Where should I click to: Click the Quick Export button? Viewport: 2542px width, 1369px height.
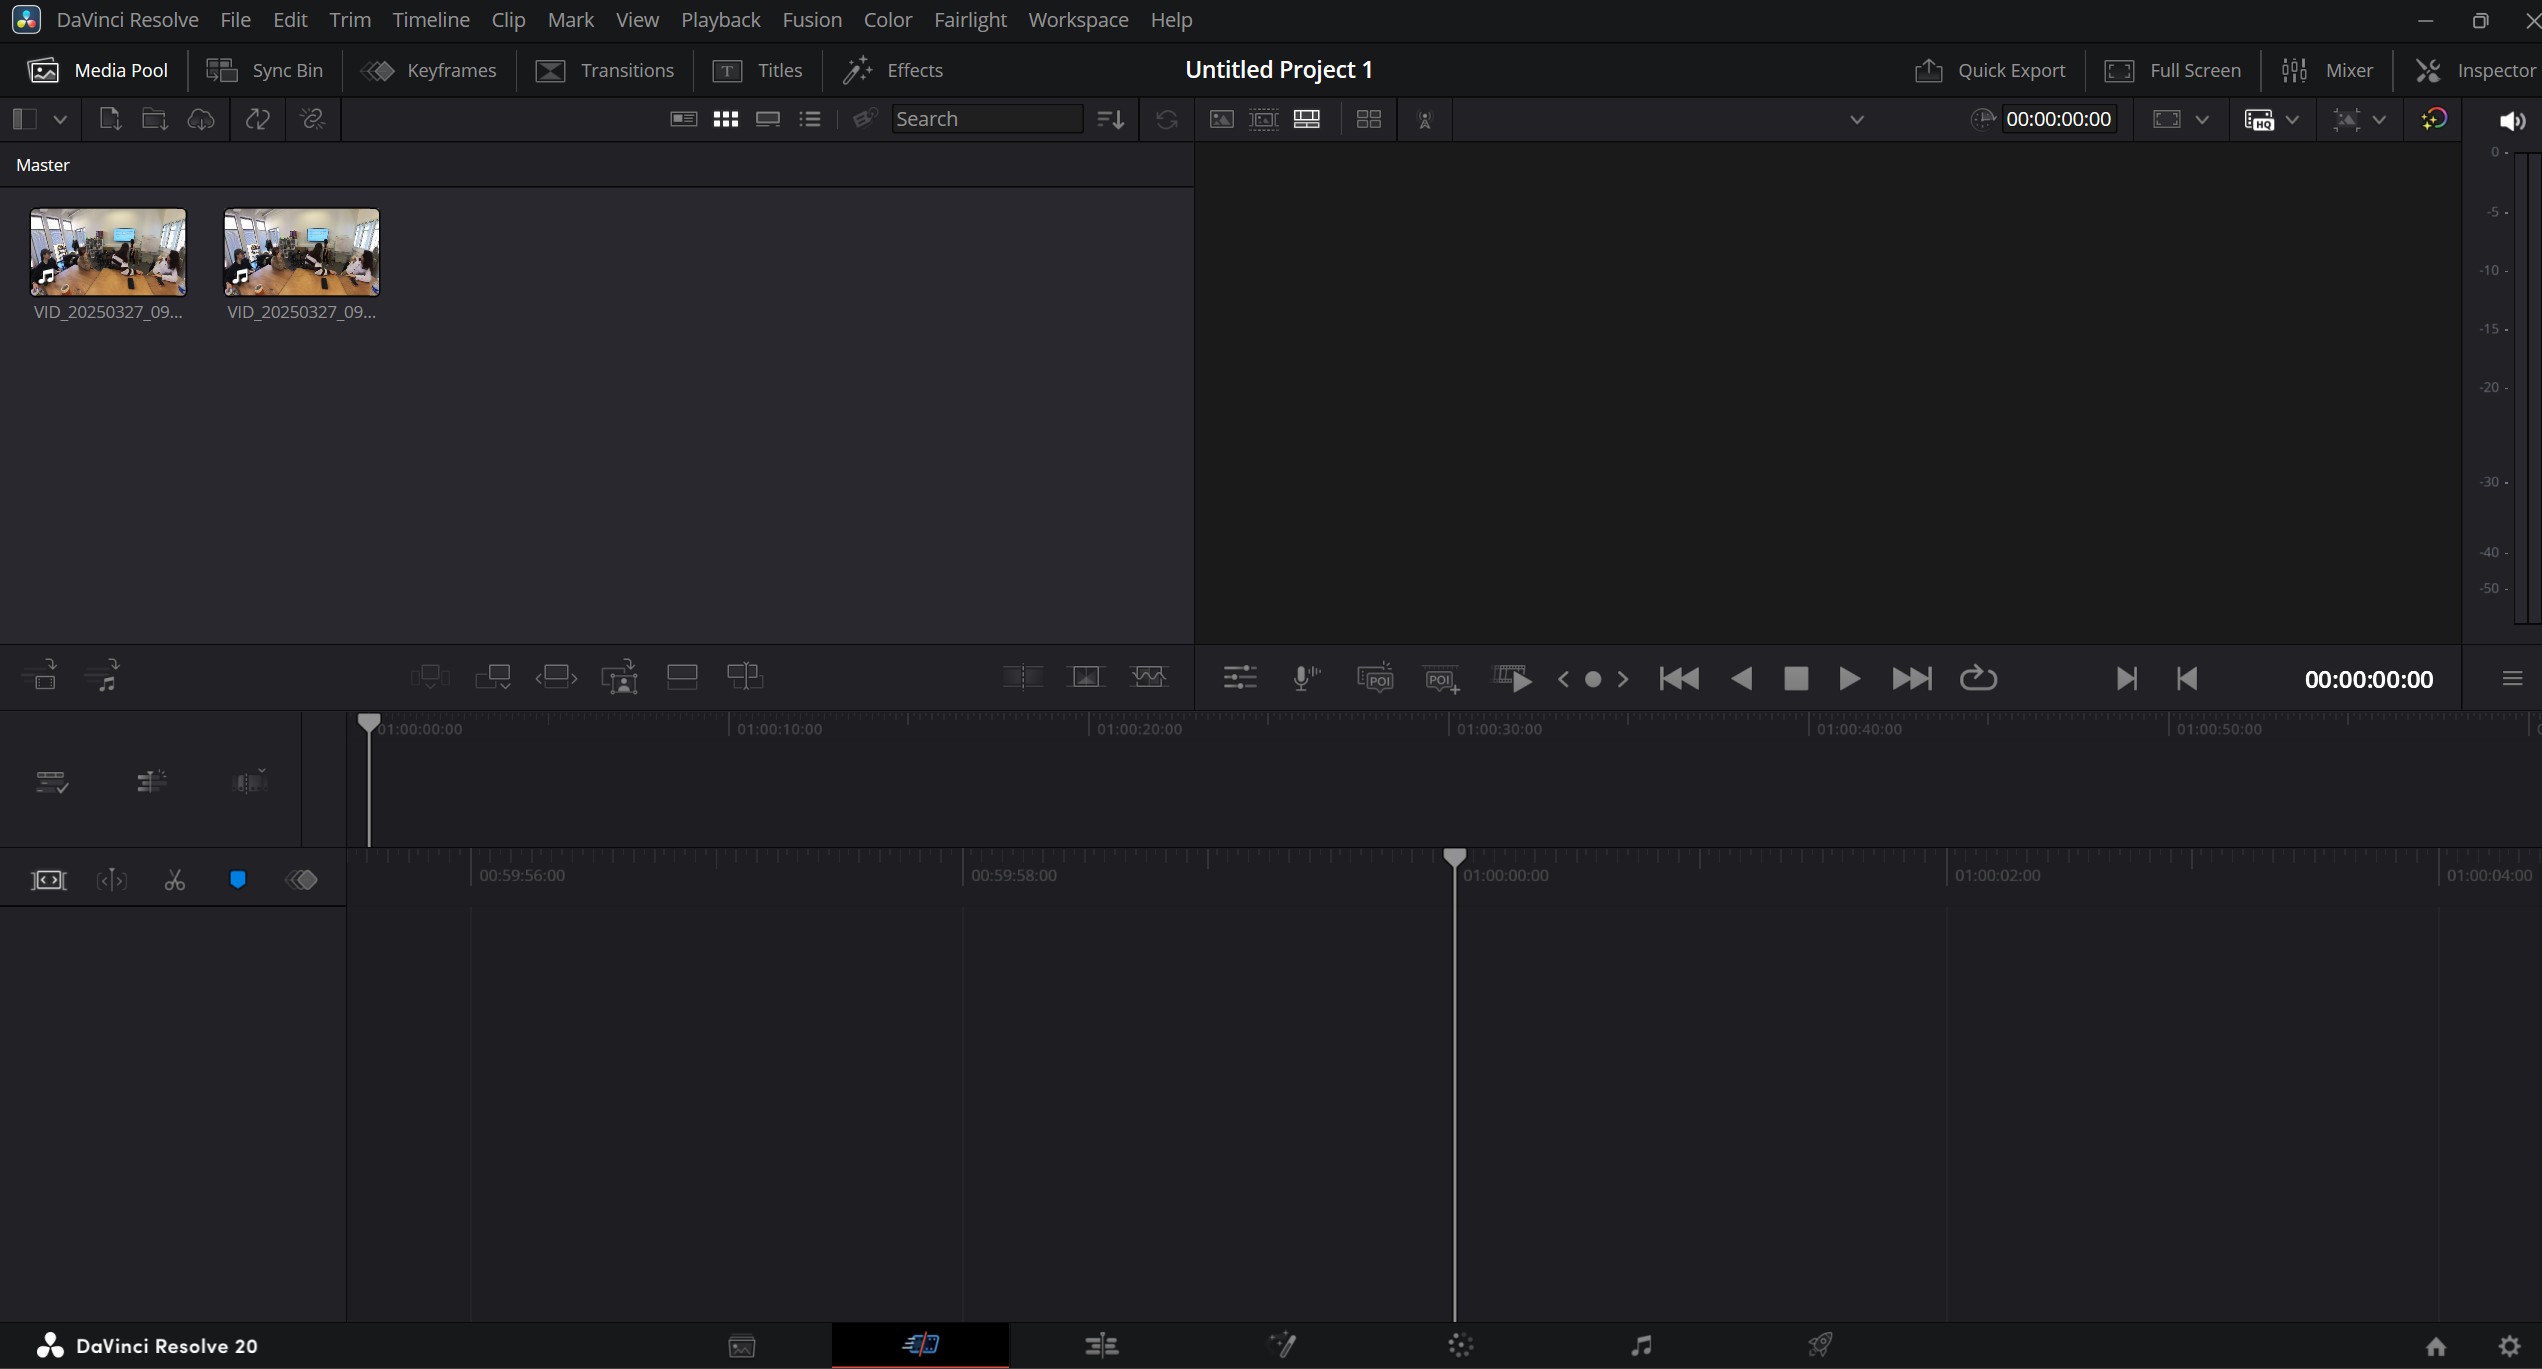click(1989, 70)
